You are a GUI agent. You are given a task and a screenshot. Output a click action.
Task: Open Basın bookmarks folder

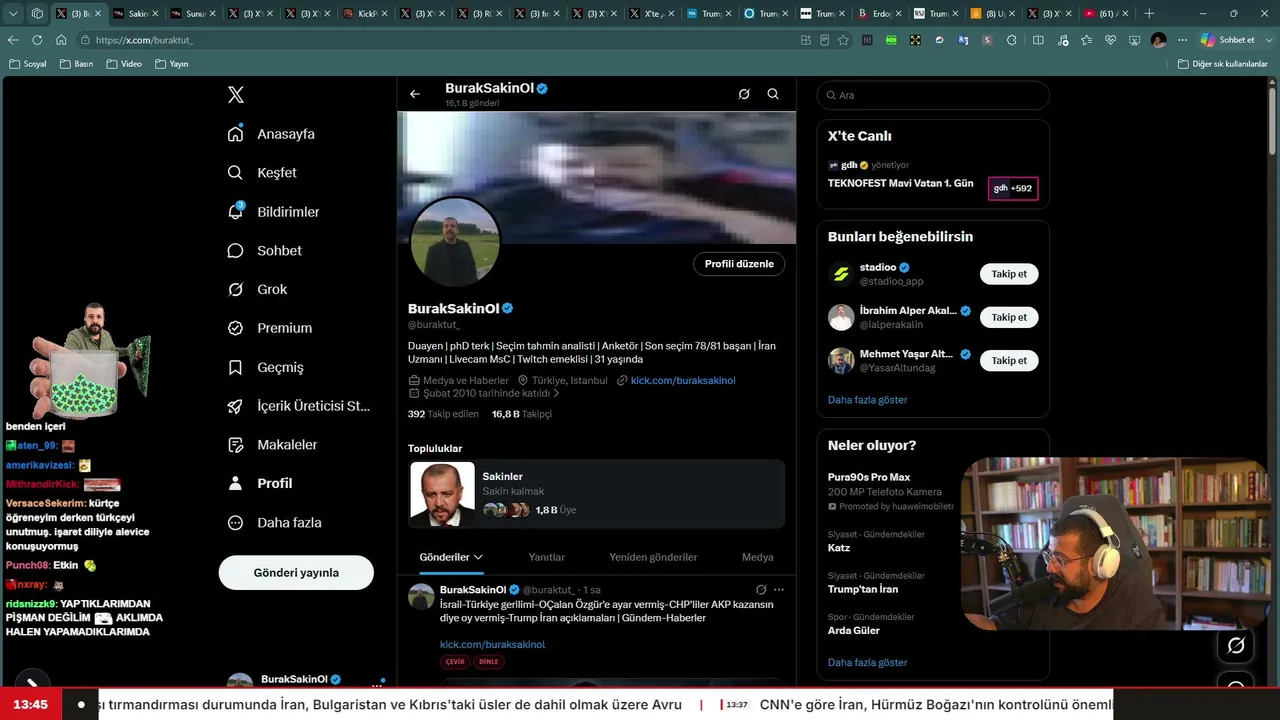coord(76,64)
